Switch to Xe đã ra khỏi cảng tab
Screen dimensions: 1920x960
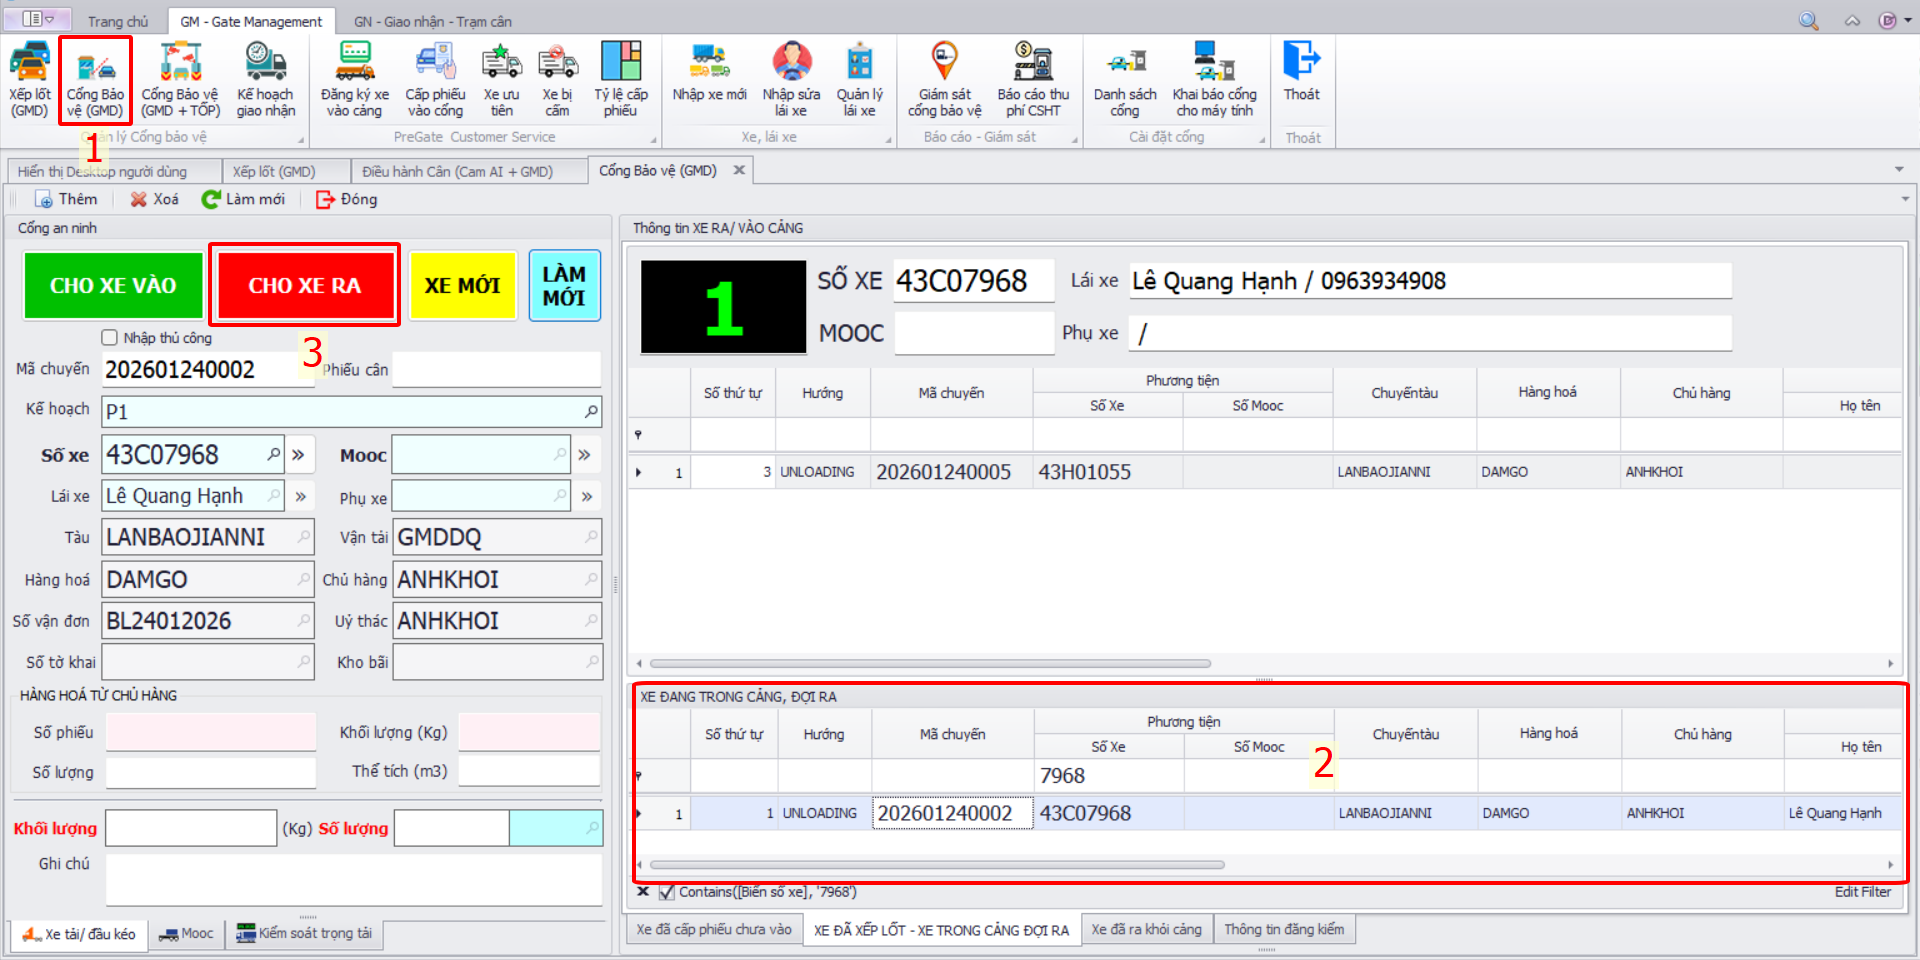coord(1146,930)
